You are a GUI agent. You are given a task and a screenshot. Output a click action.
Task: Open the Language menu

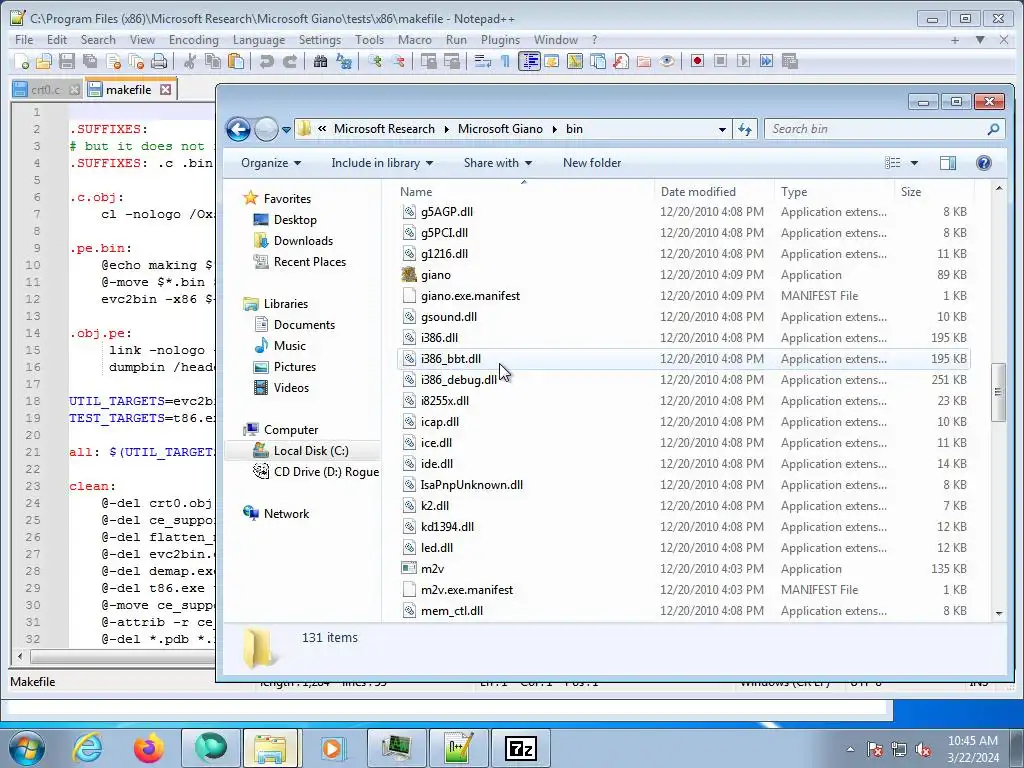[x=259, y=40]
